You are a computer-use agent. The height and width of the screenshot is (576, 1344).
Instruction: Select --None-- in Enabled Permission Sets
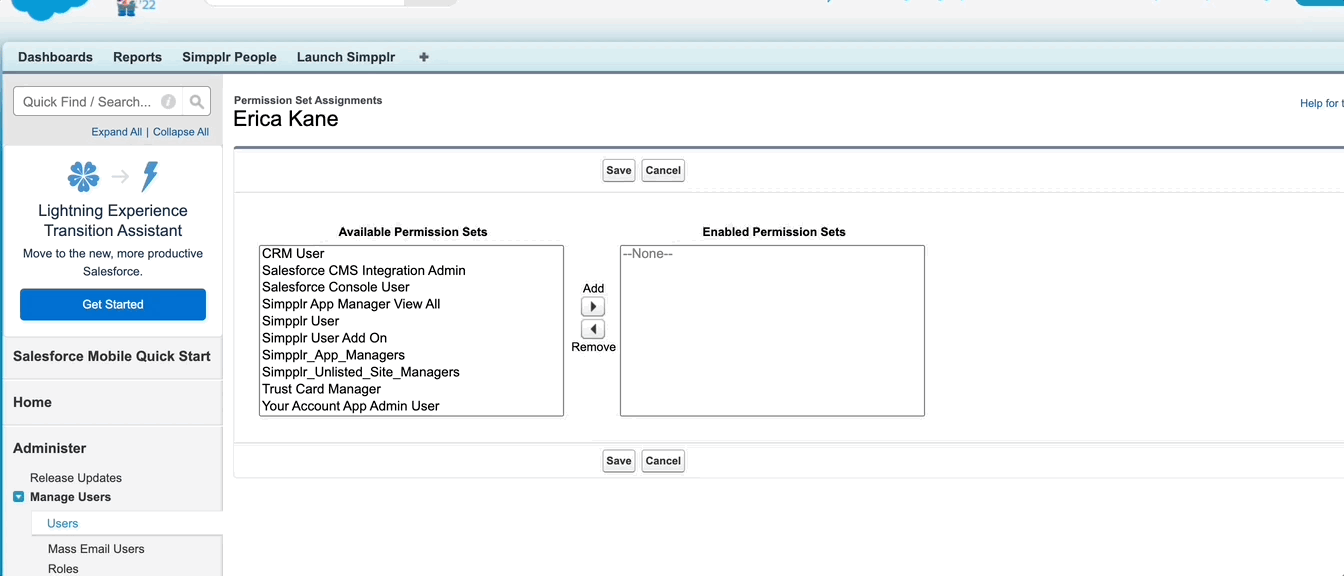tap(772, 254)
